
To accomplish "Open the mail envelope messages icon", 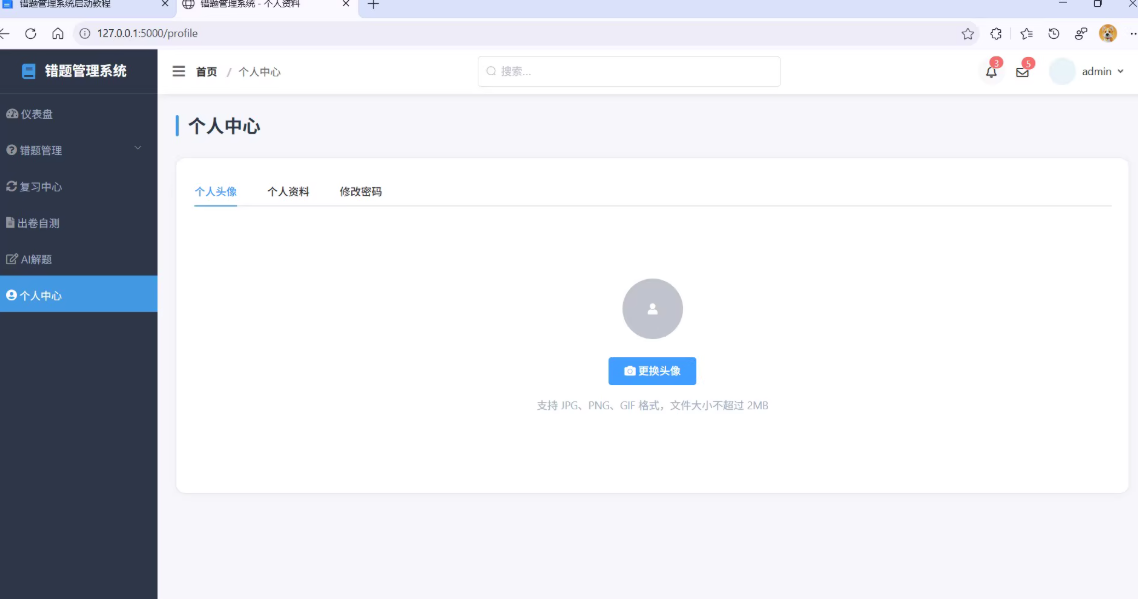I will pos(1022,72).
